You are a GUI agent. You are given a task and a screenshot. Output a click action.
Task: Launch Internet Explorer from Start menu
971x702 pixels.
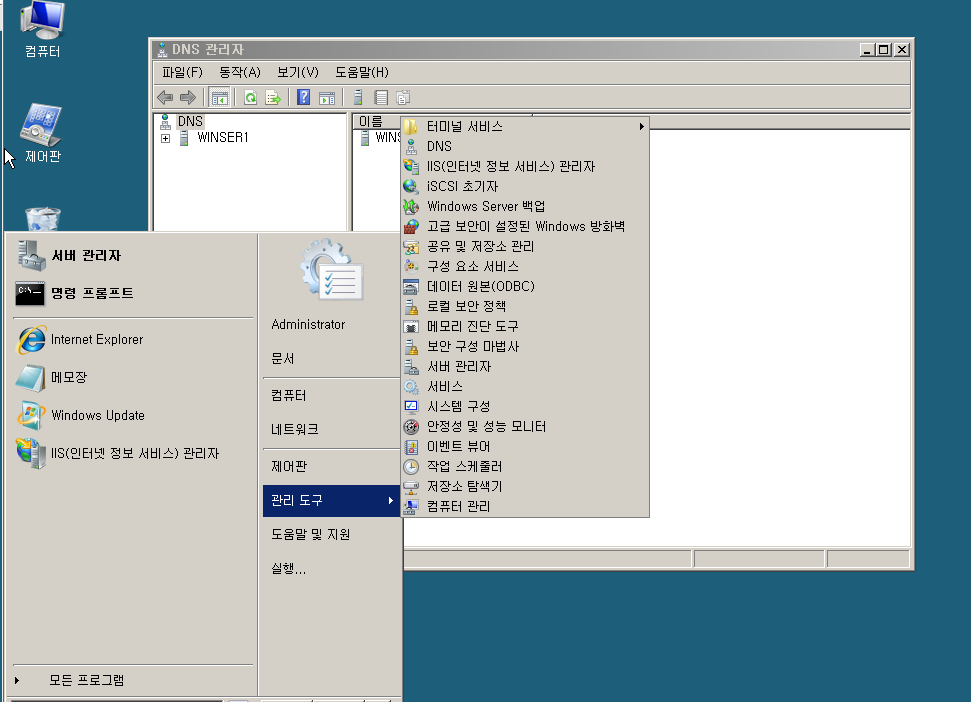tap(133, 339)
